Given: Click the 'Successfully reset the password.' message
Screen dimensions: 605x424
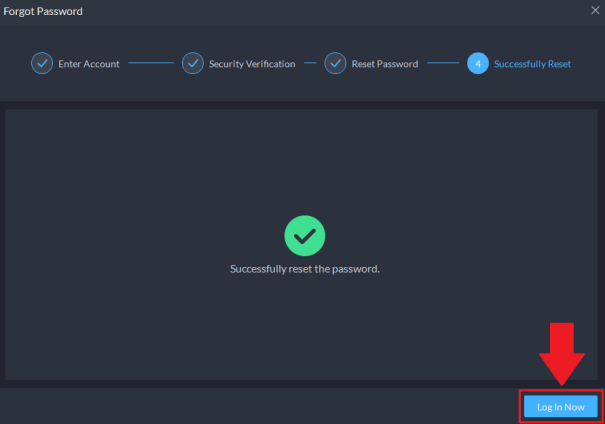Looking at the screenshot, I should (304, 269).
